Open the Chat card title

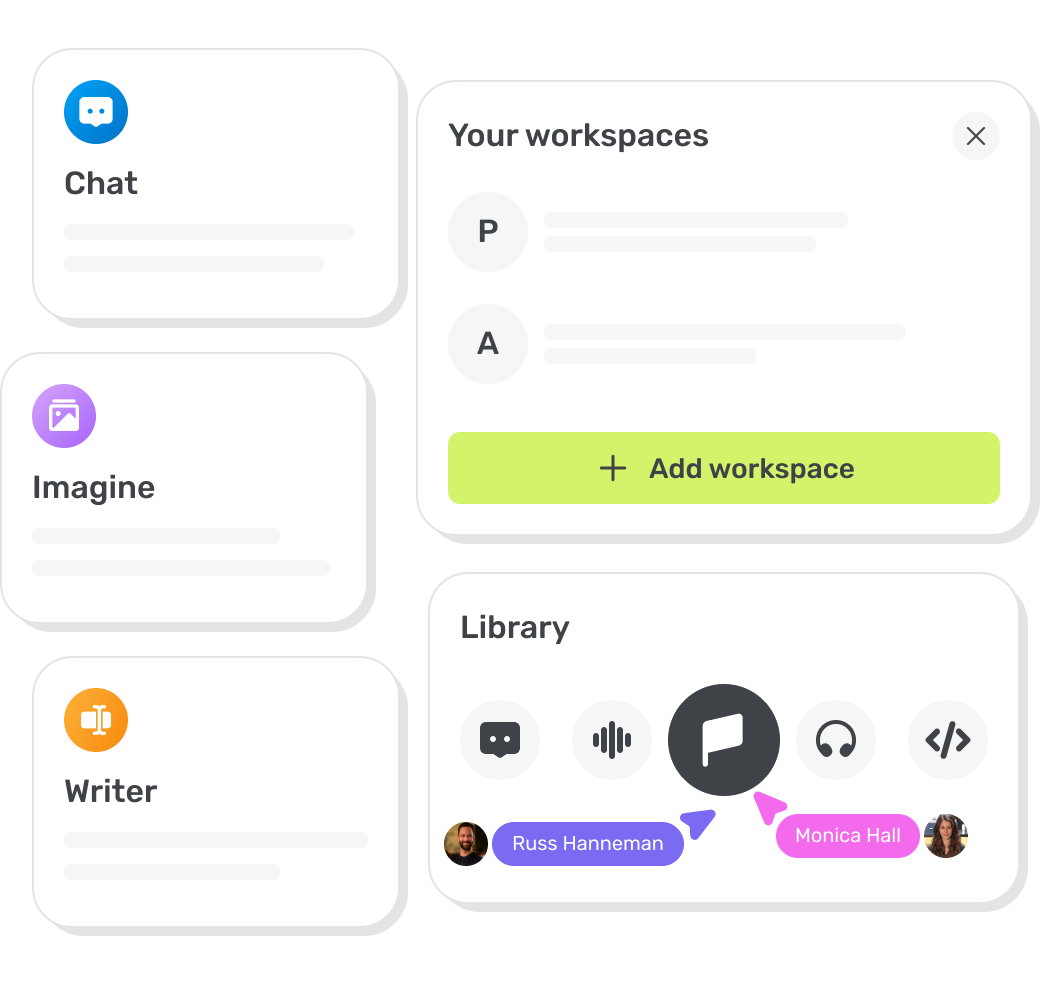pyautogui.click(x=101, y=184)
